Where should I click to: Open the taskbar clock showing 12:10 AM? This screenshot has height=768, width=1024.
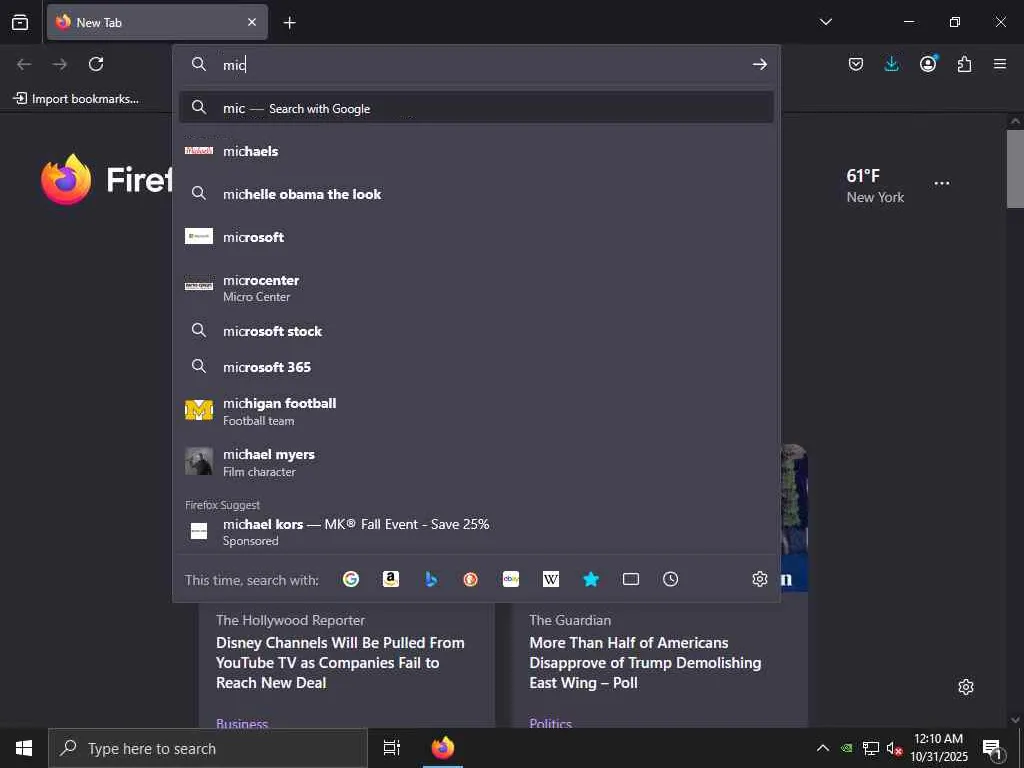938,748
